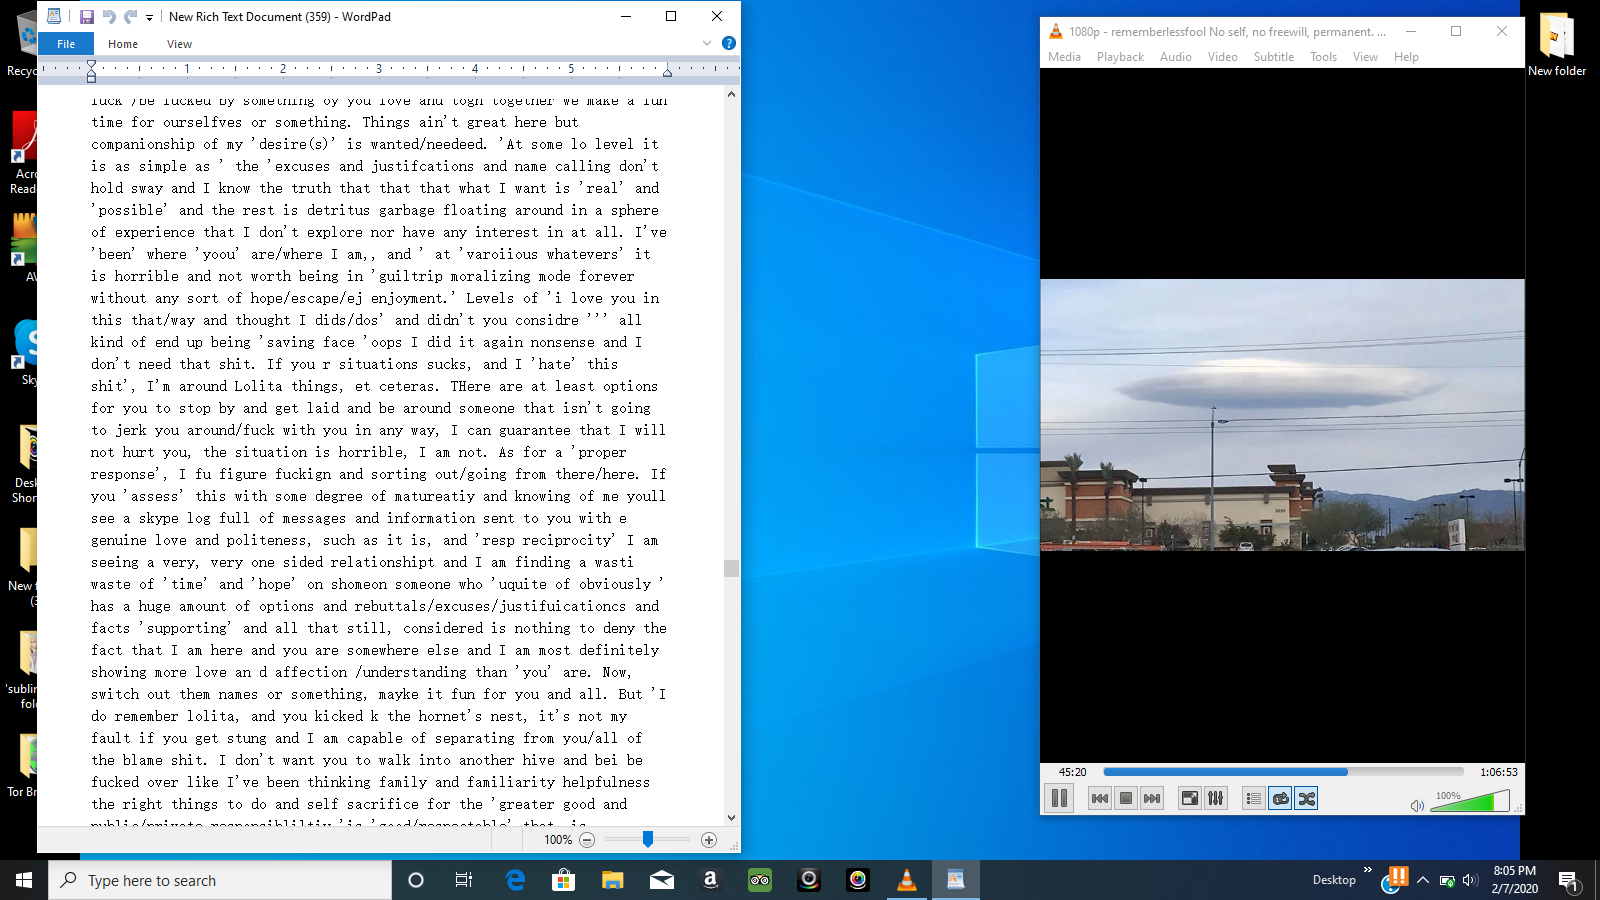Open the Audio menu in VLC
1600x900 pixels.
[1176, 57]
